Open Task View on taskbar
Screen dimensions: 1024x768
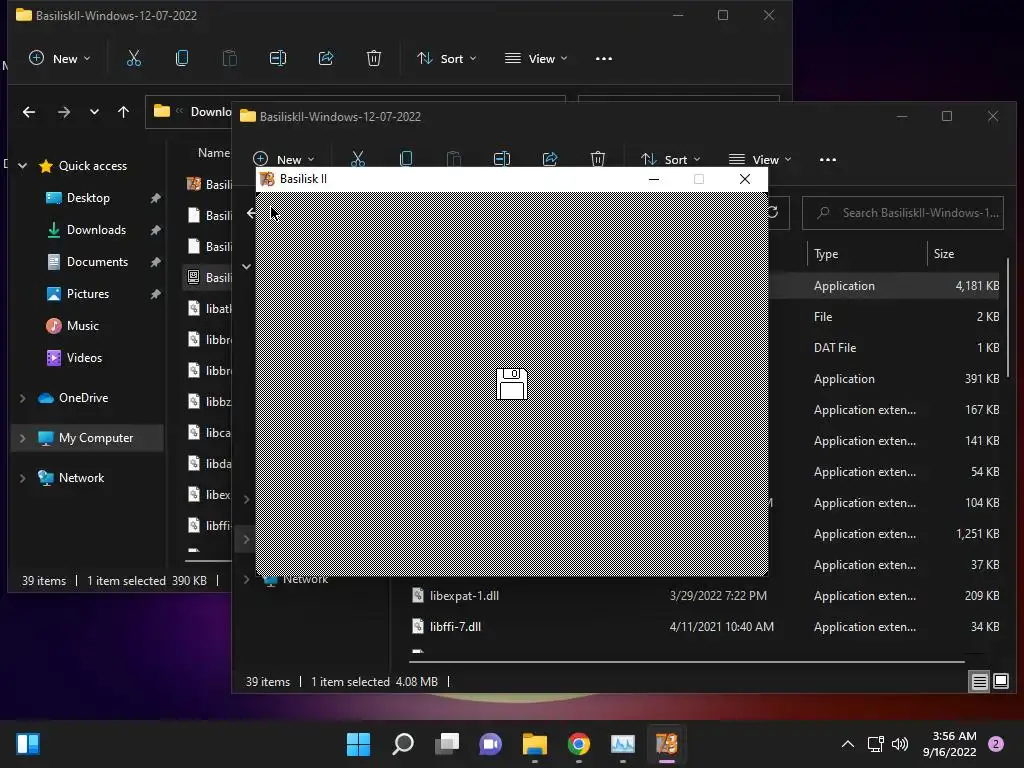pos(447,744)
